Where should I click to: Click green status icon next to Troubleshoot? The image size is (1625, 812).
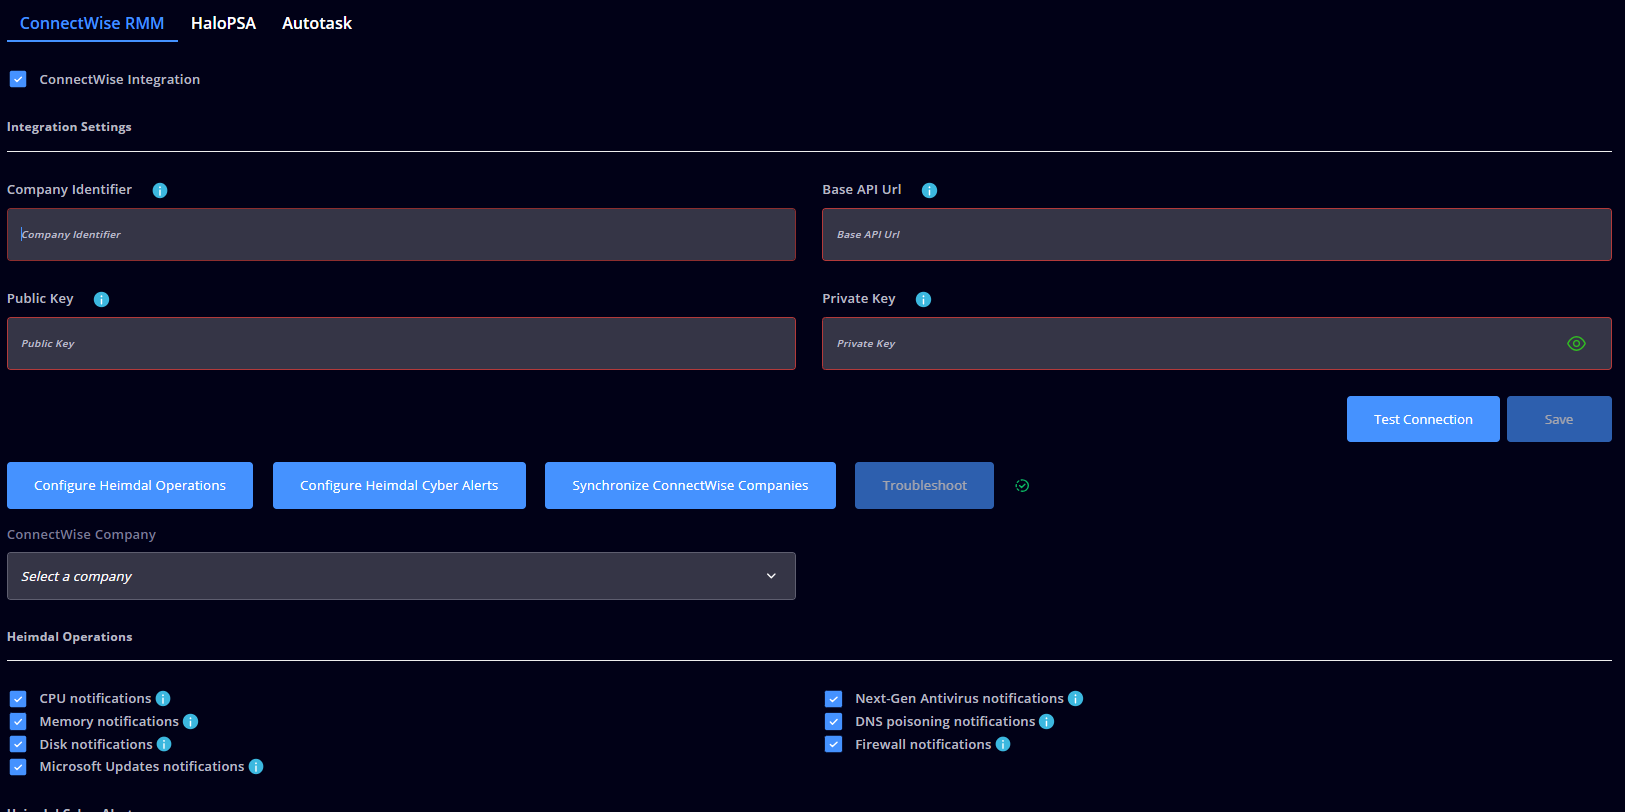[x=1022, y=486]
